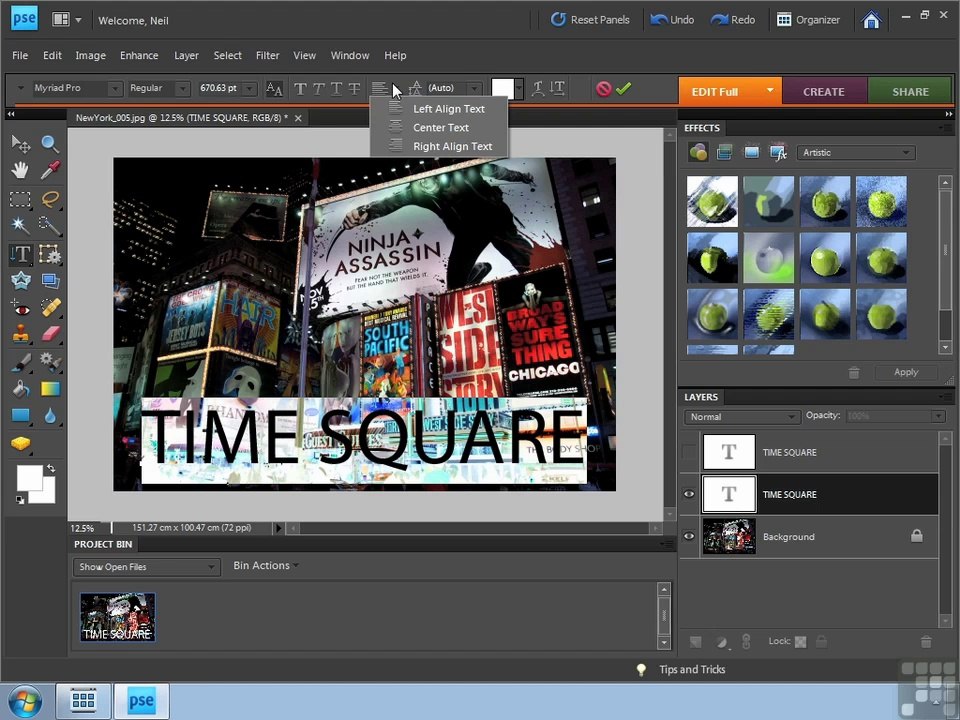The height and width of the screenshot is (720, 960).
Task: Open the Auto leading dropdown
Action: 474,89
